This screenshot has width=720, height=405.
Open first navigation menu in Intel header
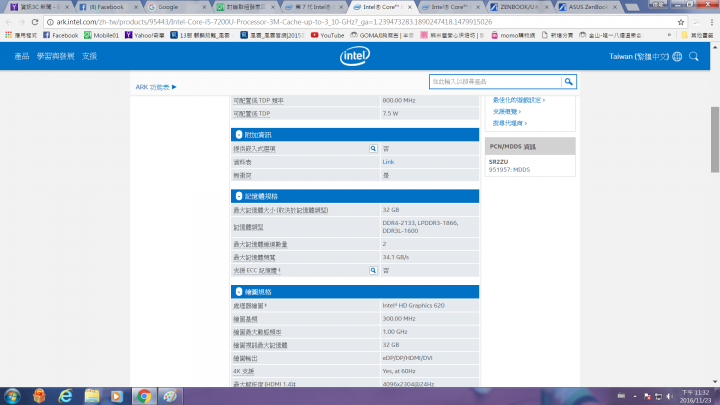point(22,56)
